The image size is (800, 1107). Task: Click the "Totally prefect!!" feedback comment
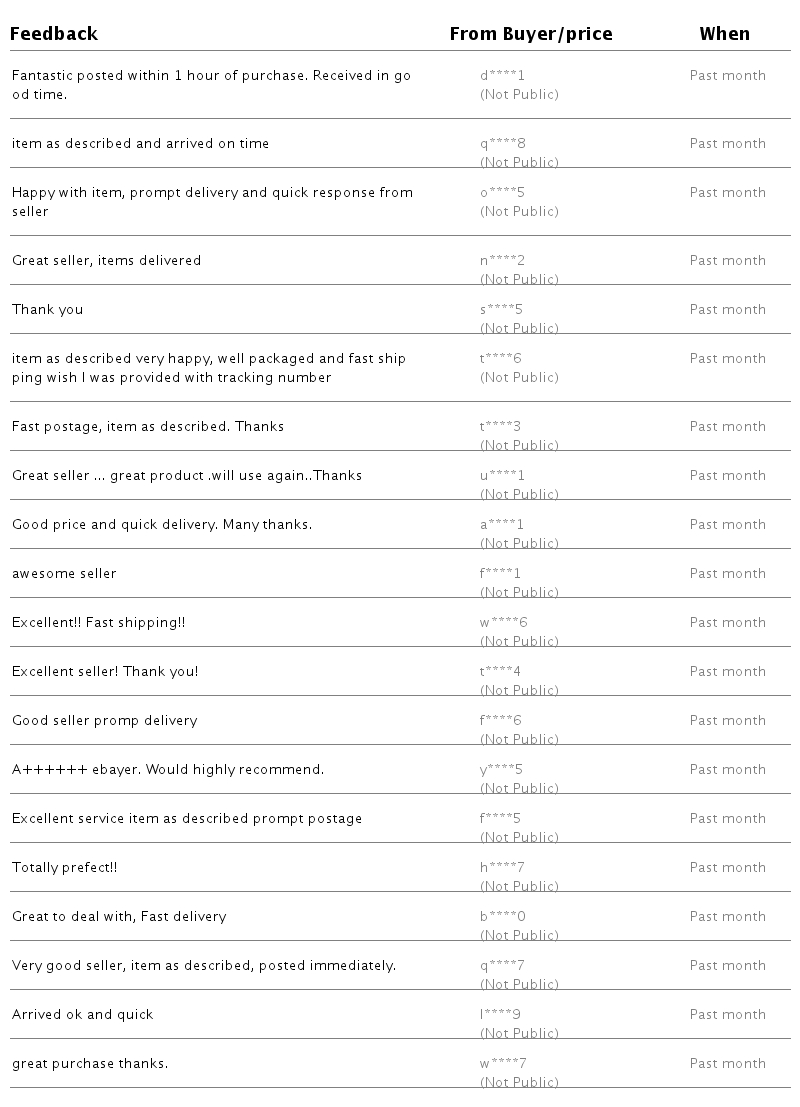(x=65, y=867)
